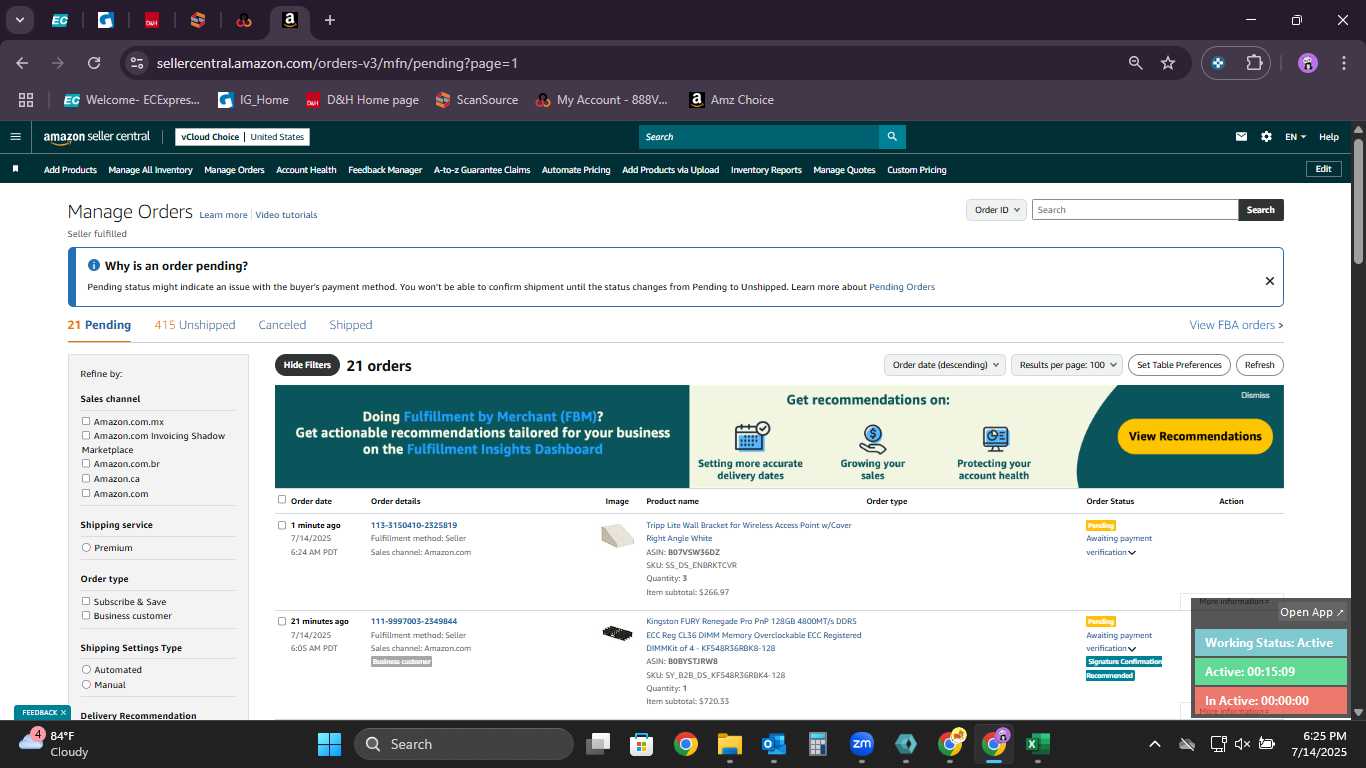
Task: Click Set Table Preferences button
Action: tap(1180, 365)
